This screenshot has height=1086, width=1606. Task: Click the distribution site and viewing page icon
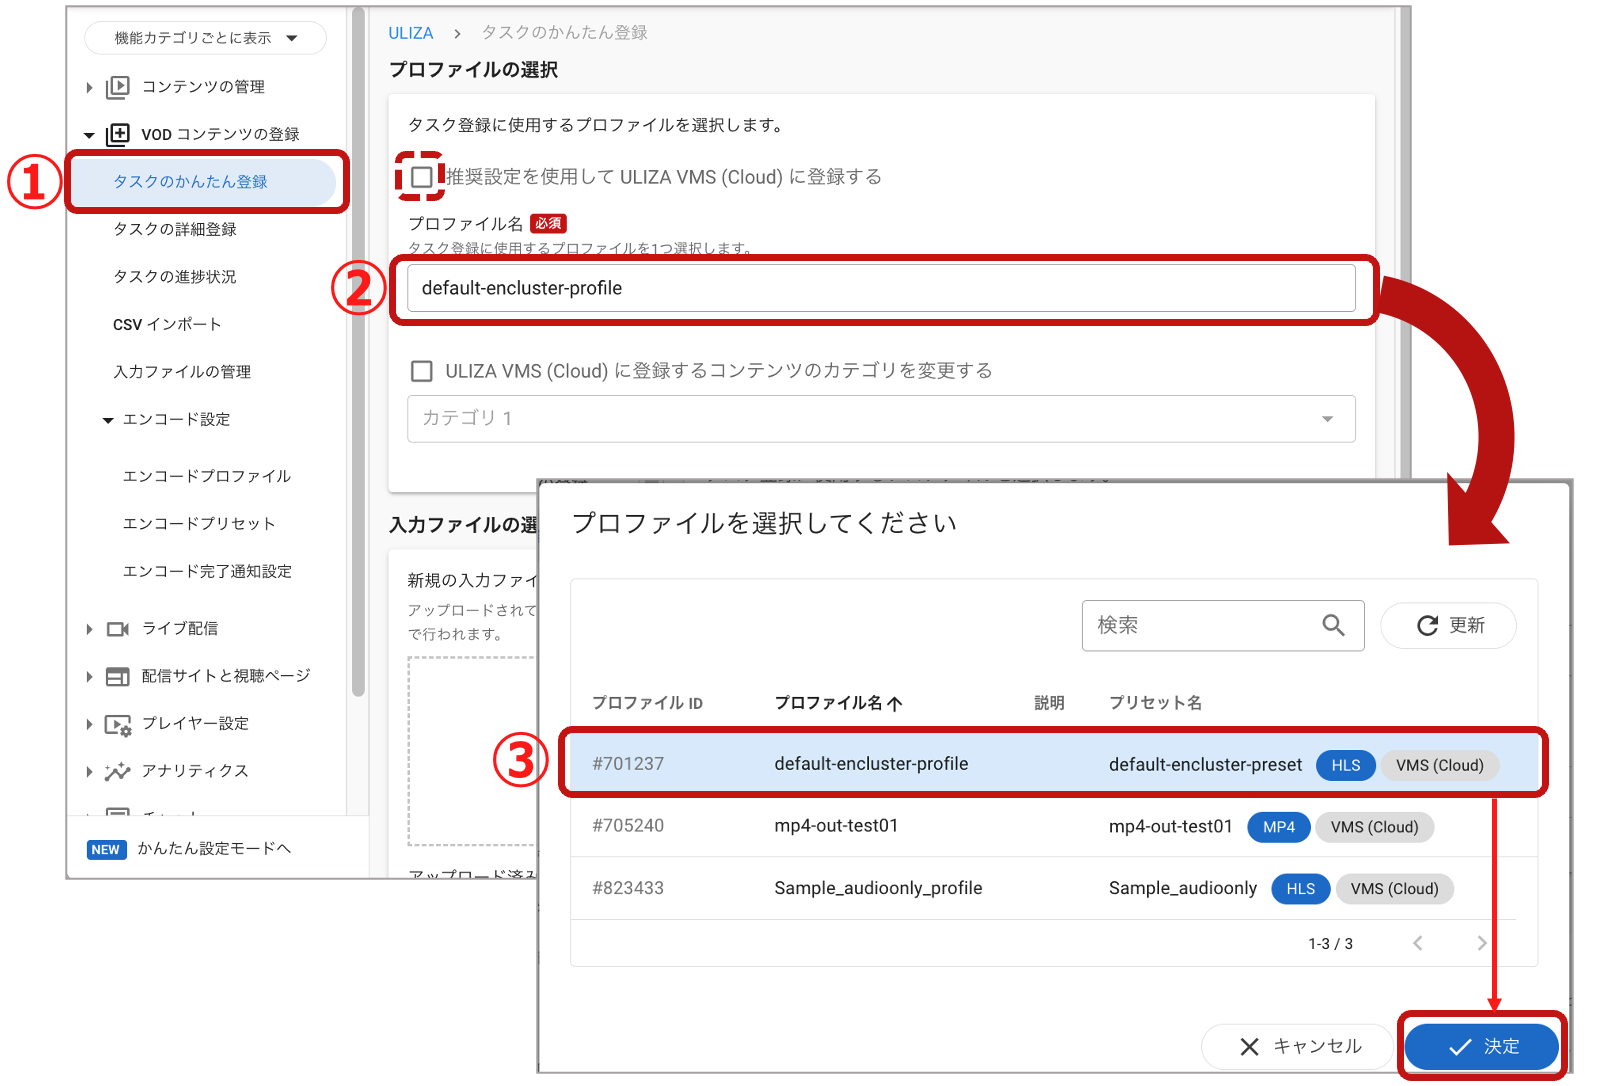pyautogui.click(x=118, y=677)
